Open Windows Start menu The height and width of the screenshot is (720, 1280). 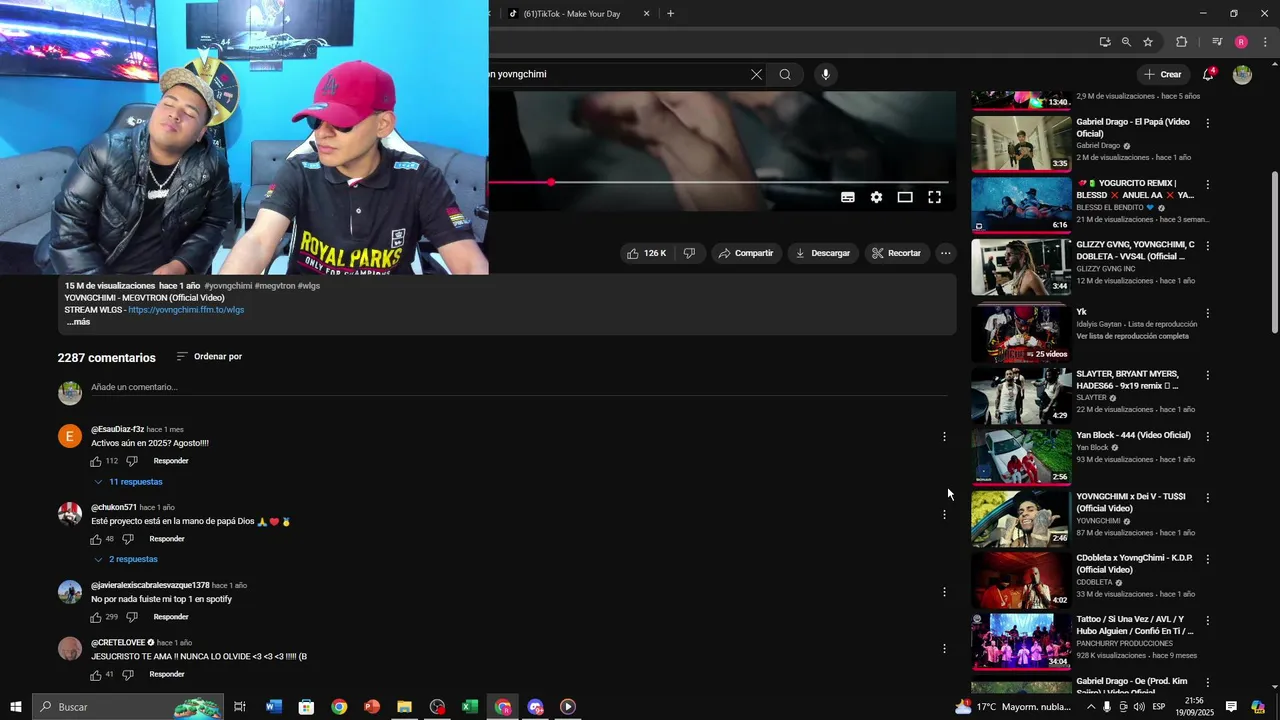click(15, 707)
